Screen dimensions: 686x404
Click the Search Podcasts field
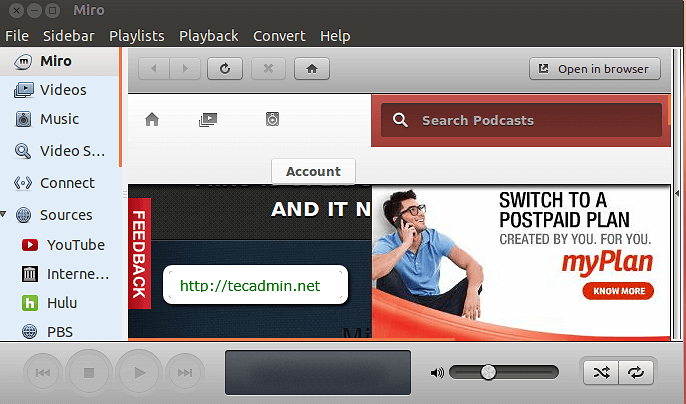coord(521,120)
